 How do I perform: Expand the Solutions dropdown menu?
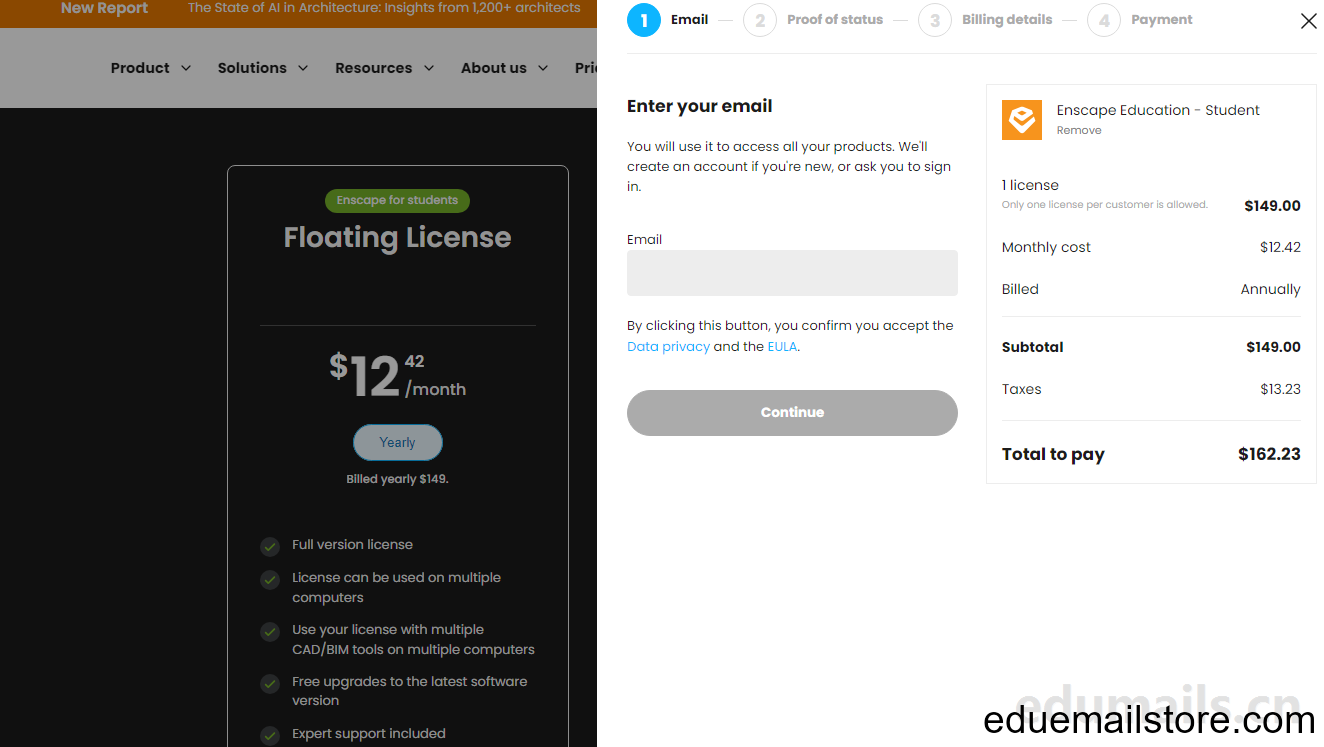point(263,68)
